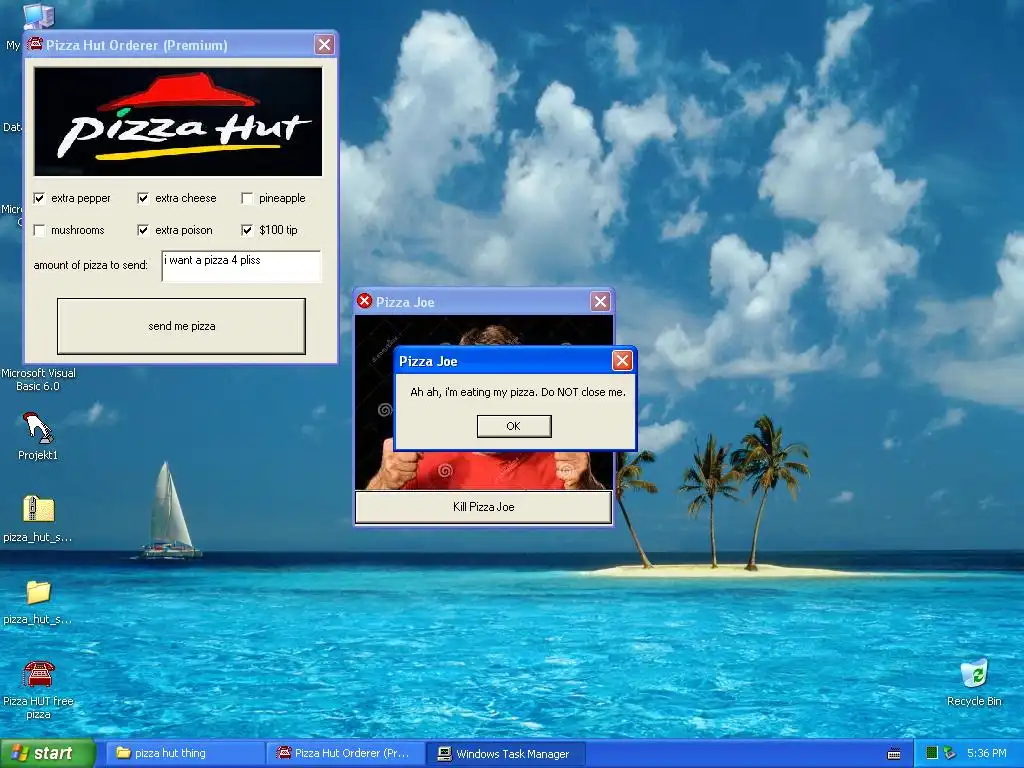Select the Pizza HUT free pizza icon
1024x768 pixels.
click(38, 689)
